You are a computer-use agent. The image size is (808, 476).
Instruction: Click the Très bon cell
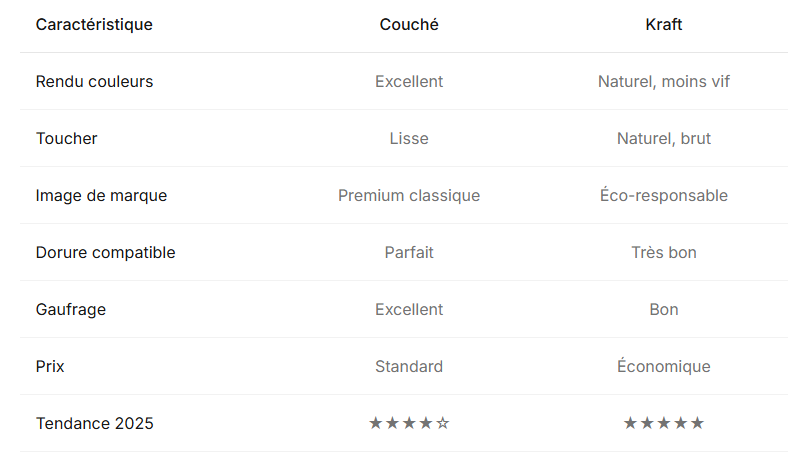(664, 252)
